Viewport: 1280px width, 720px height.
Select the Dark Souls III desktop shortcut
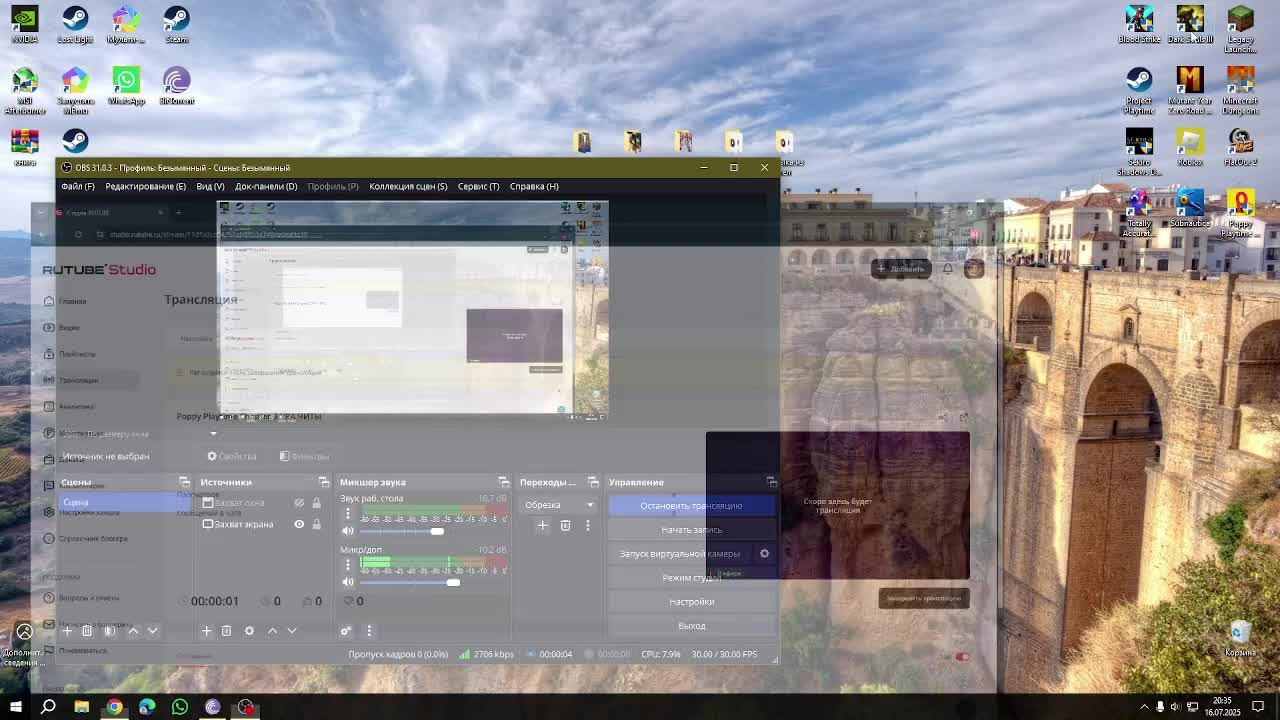[1190, 25]
